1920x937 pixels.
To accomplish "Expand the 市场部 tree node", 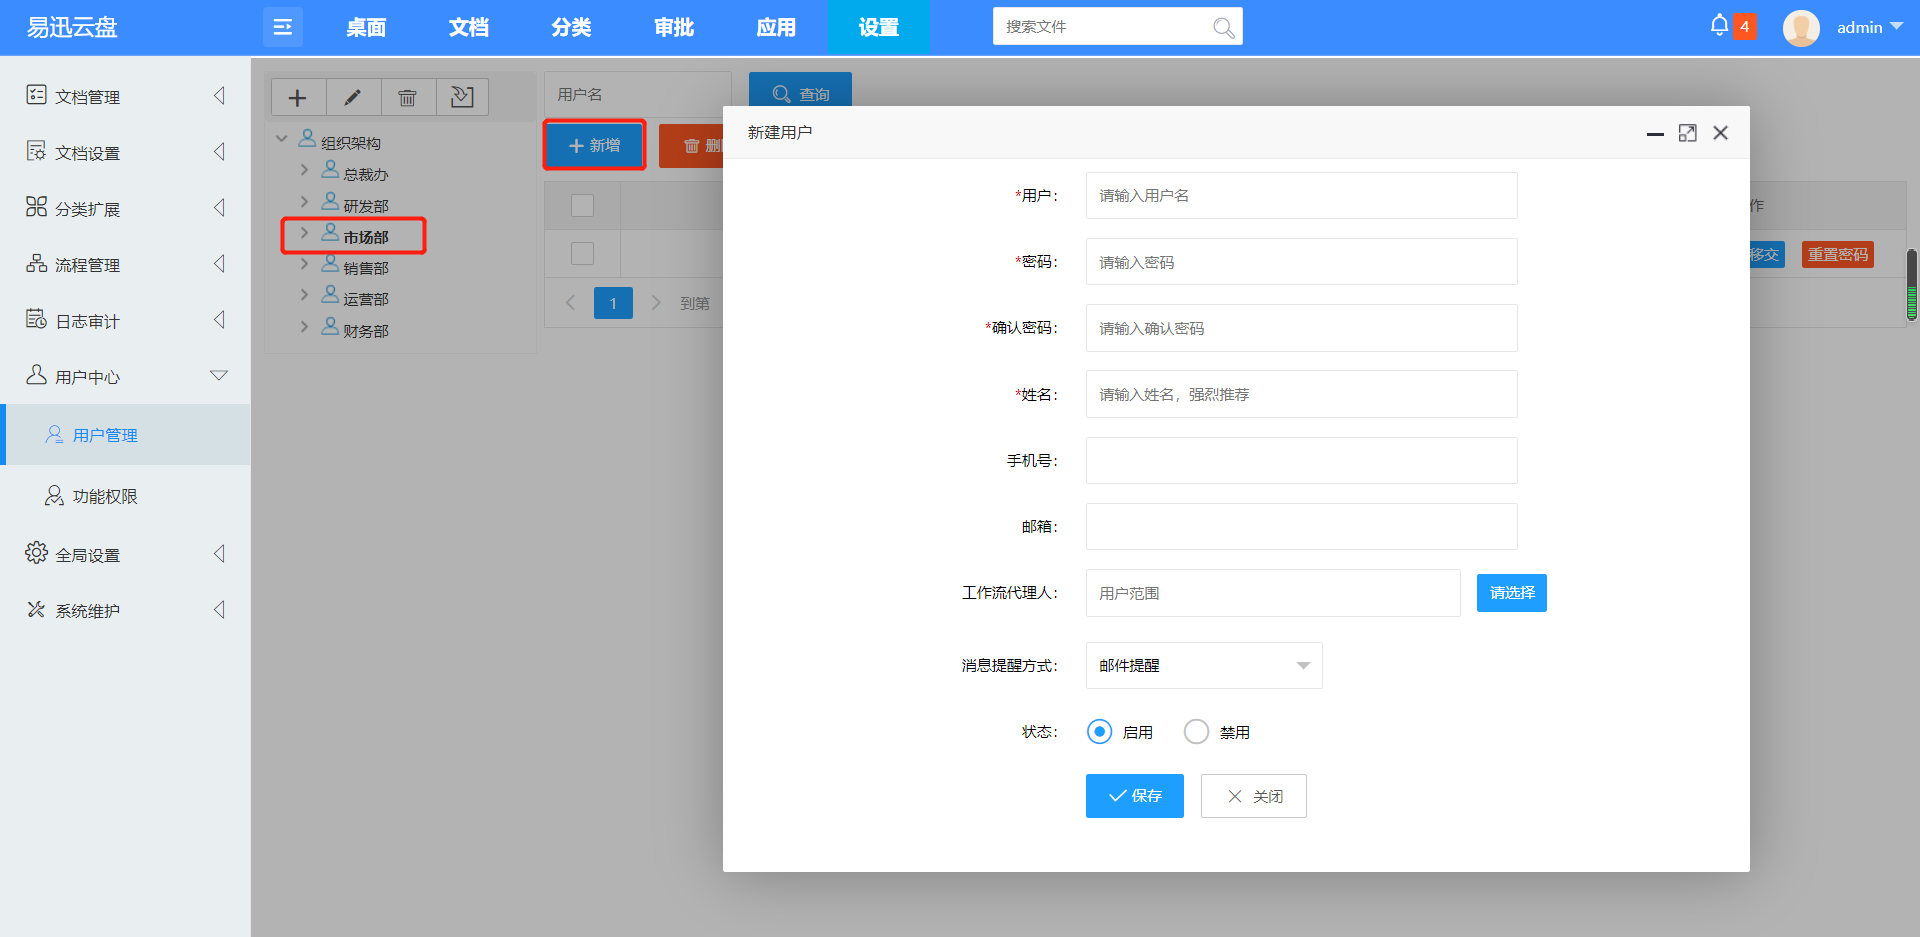I will pyautogui.click(x=306, y=235).
